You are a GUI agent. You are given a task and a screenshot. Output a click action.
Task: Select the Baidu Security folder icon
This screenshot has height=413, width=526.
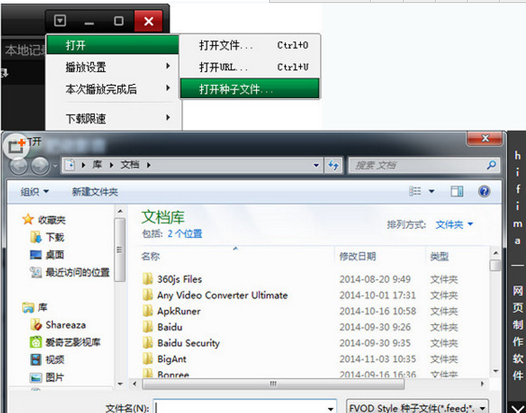[x=148, y=343]
